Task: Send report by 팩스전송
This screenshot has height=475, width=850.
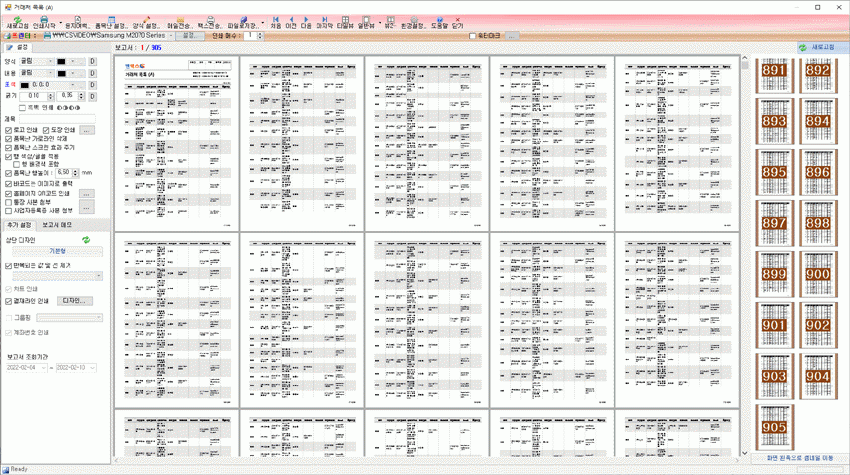Action: coord(209,23)
